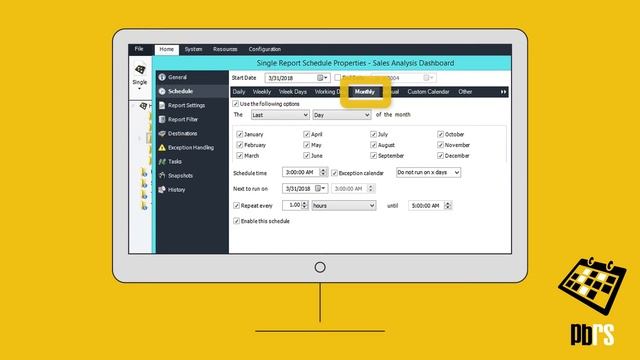
Task: Adjust the until time spinner
Action: pyautogui.click(x=448, y=206)
